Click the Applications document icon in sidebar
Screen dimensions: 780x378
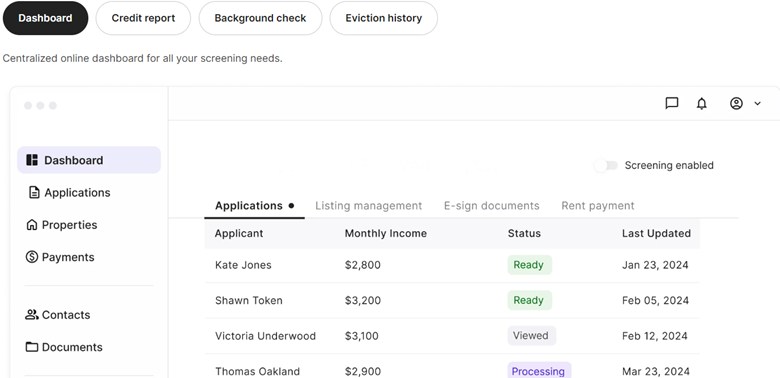[34, 192]
